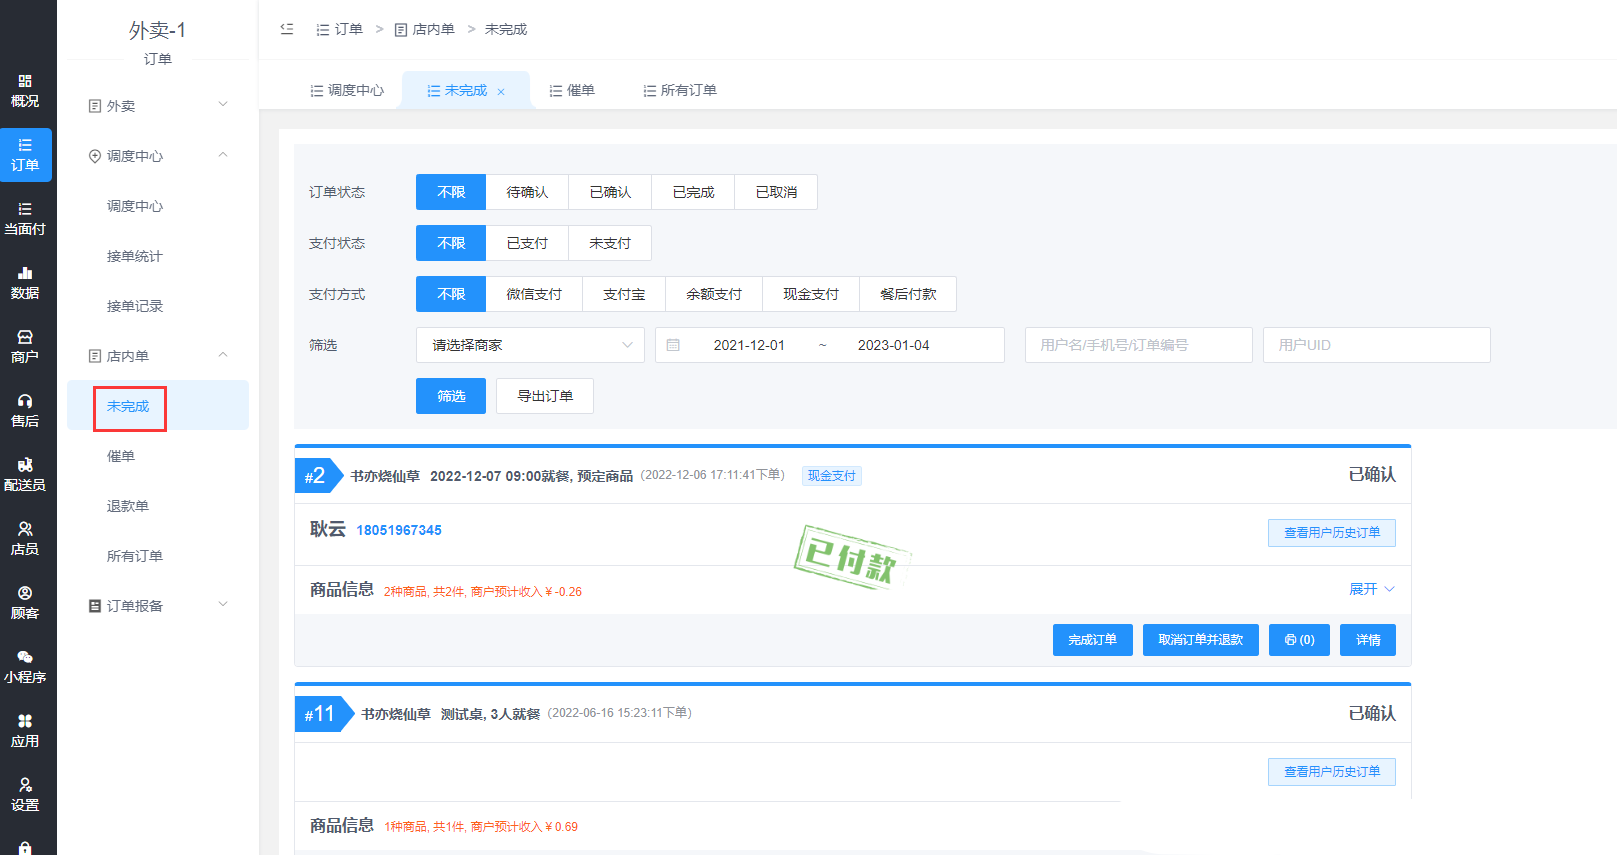Click the end date 2023-01-04 field
The height and width of the screenshot is (855, 1617).
click(893, 345)
